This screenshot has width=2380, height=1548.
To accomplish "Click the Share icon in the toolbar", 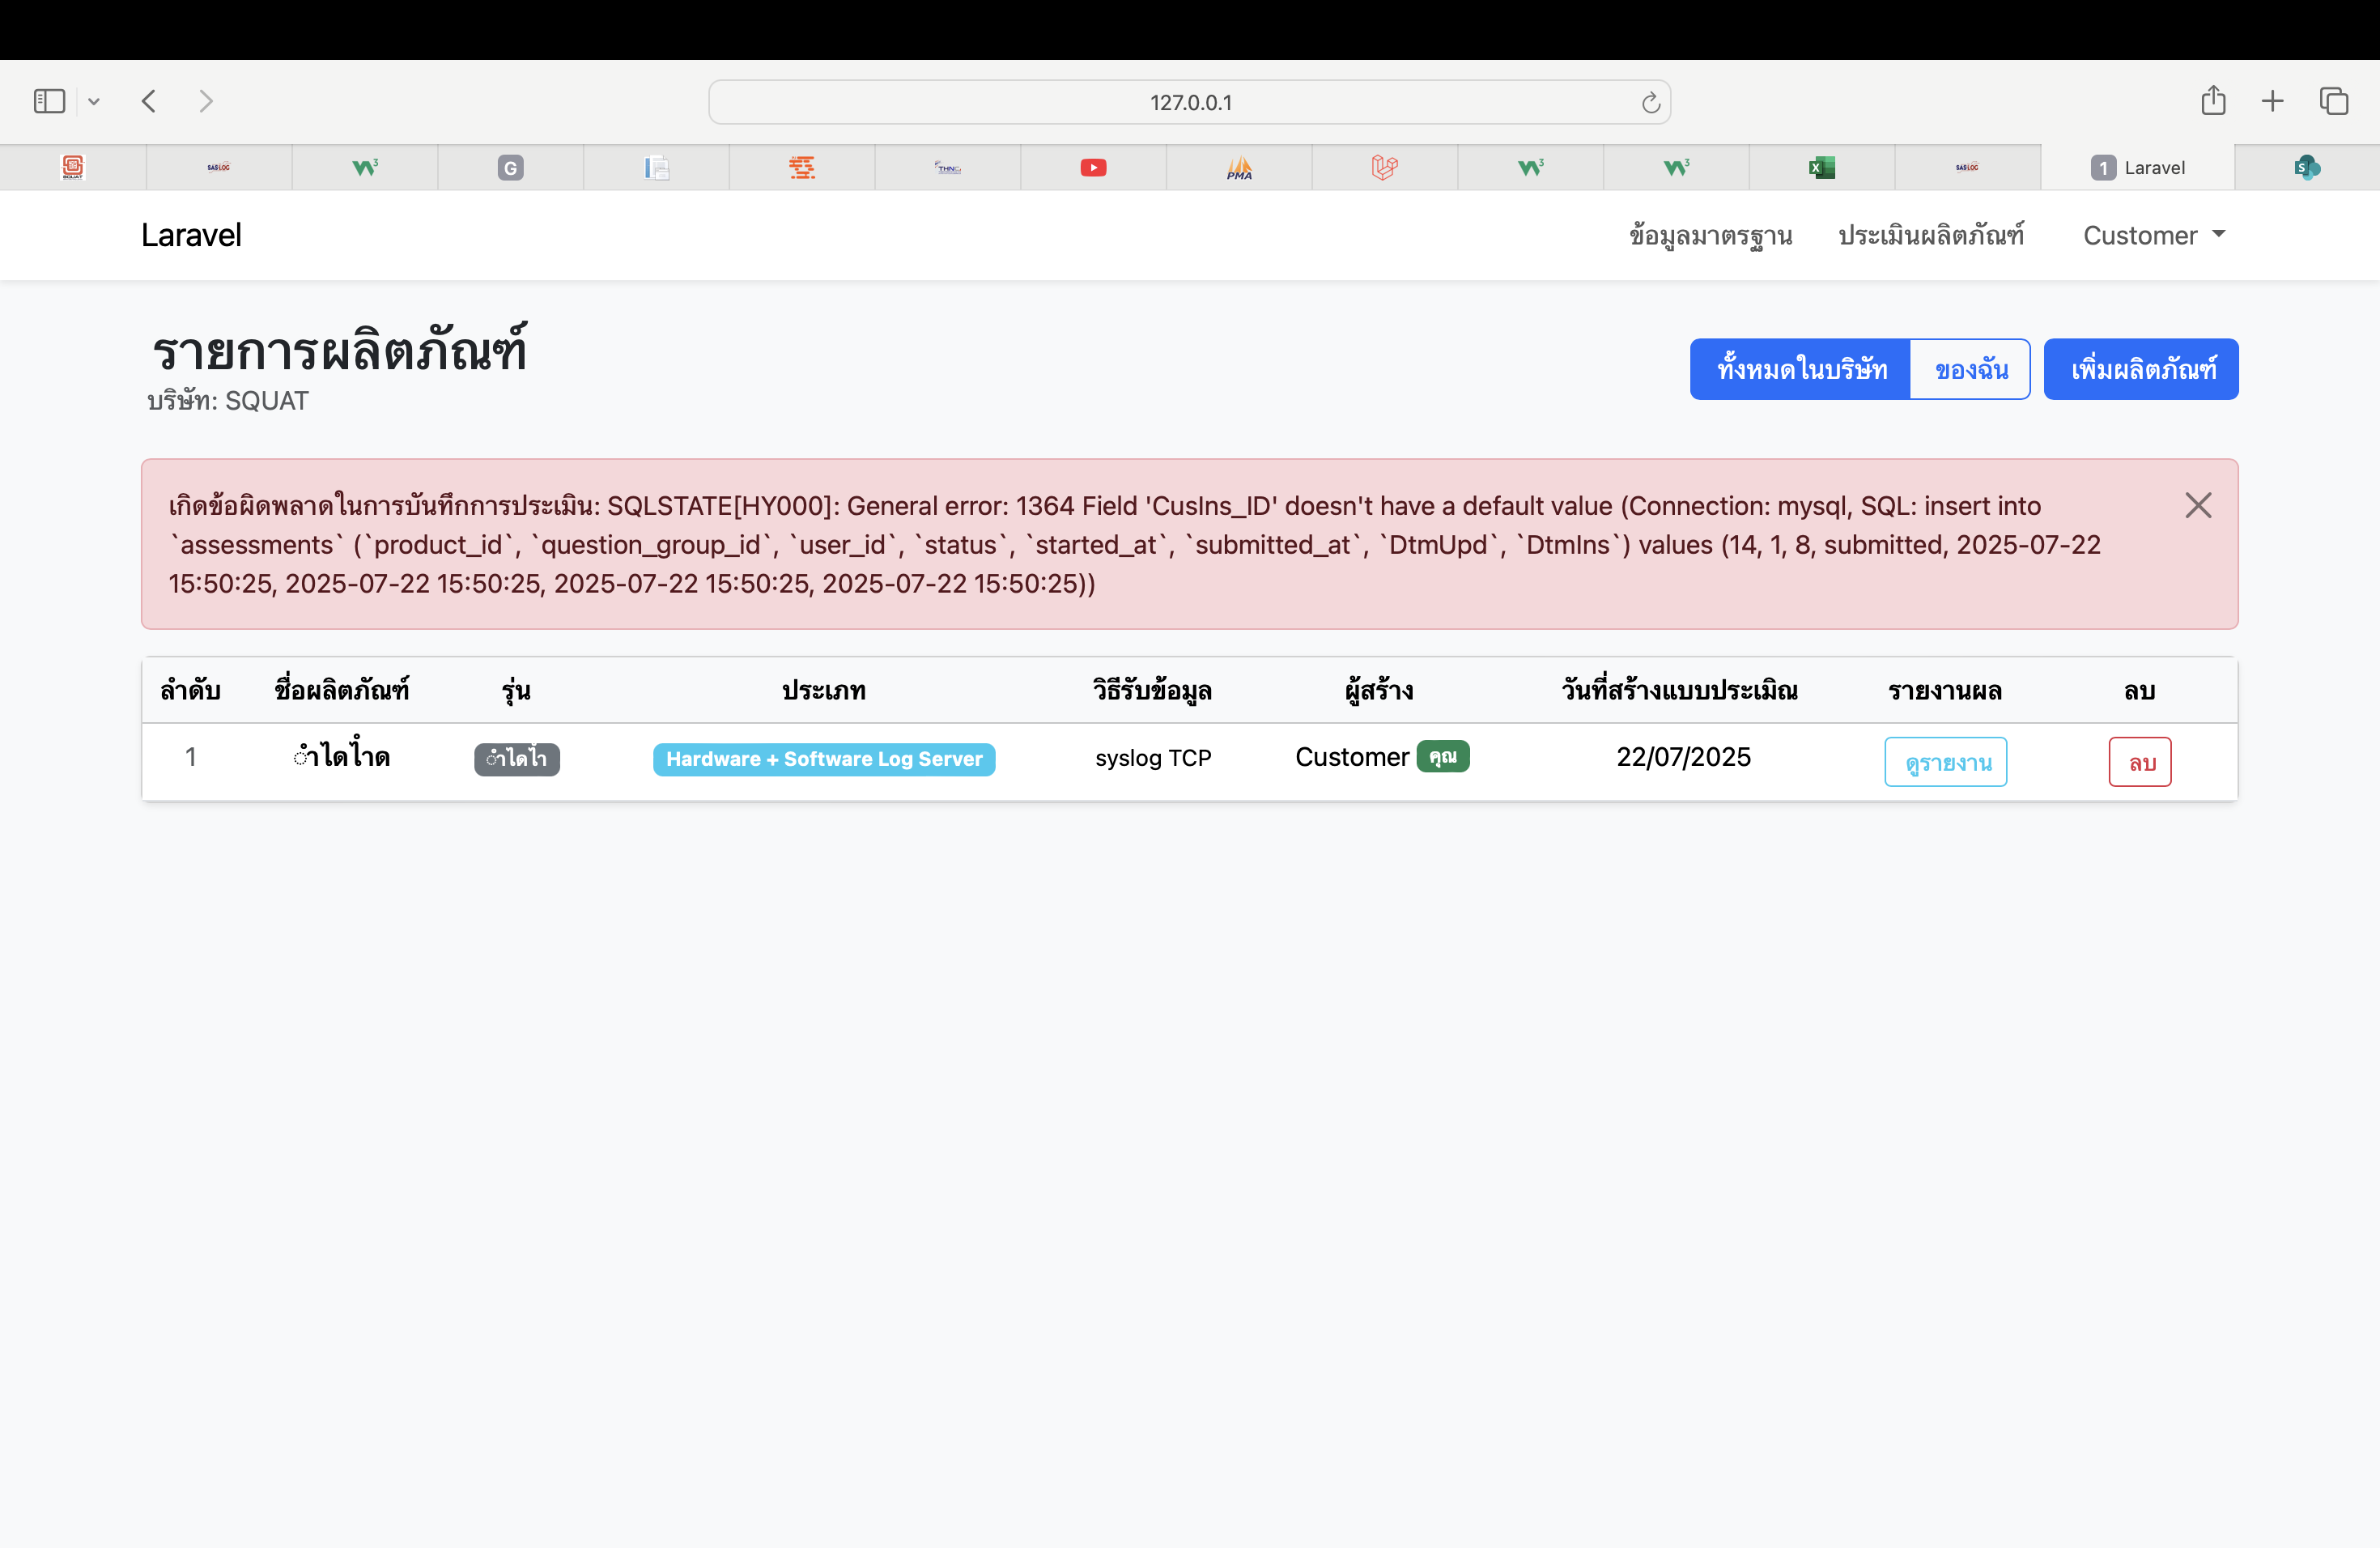I will (2212, 101).
